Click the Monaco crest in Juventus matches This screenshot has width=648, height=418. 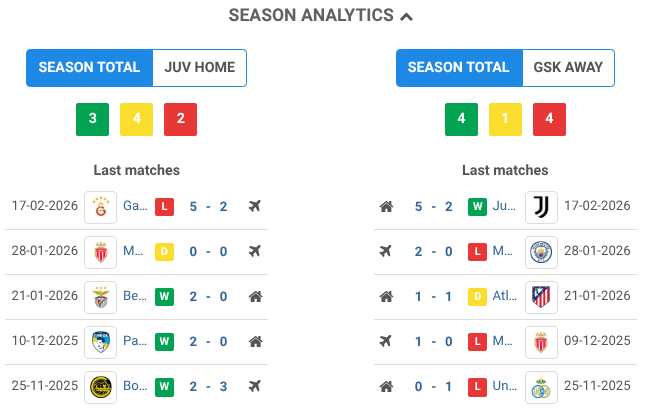point(101,251)
